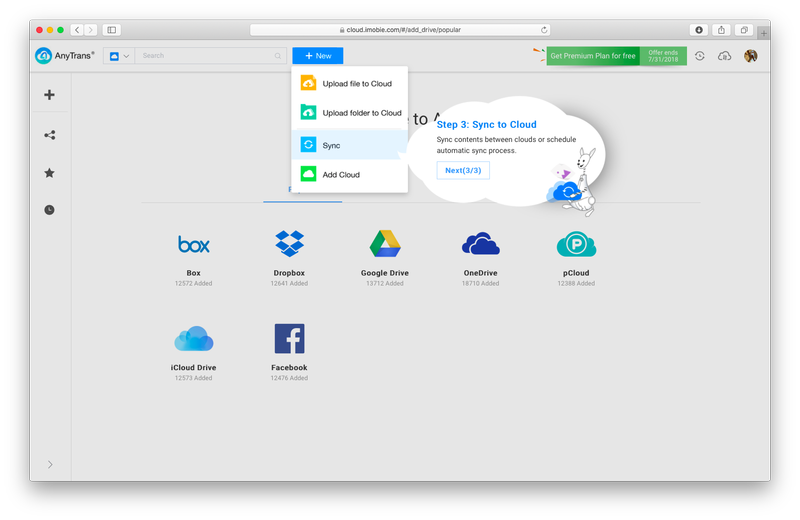Open starred favorites in sidebar

click(49, 173)
